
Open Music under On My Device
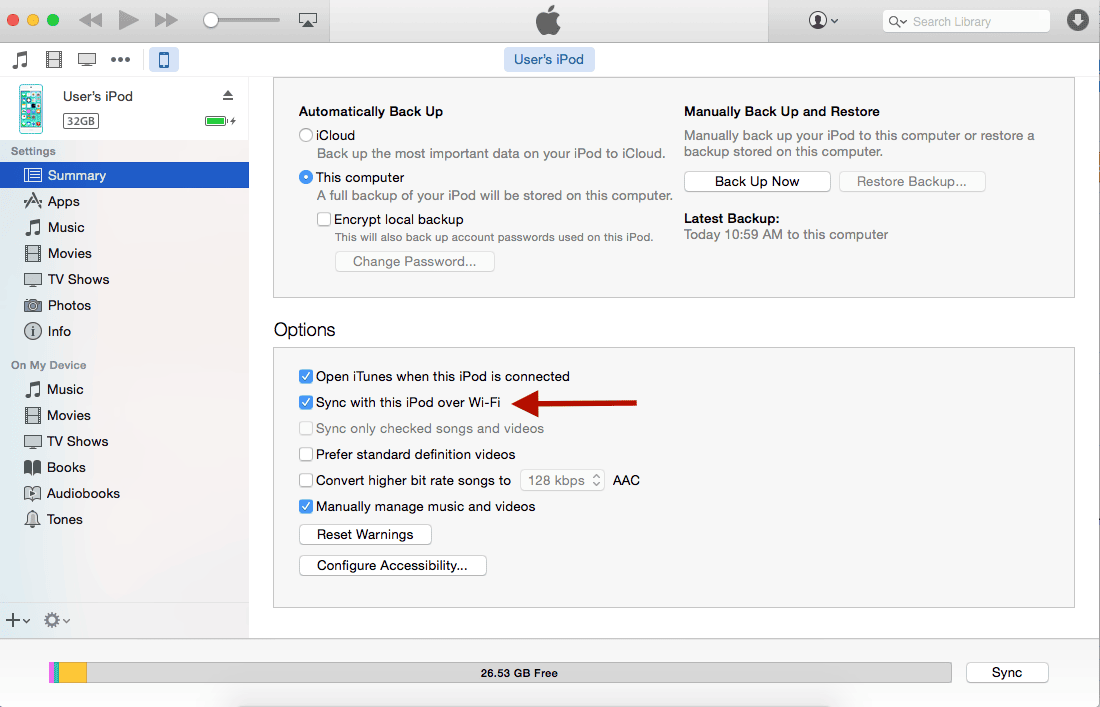click(124, 389)
